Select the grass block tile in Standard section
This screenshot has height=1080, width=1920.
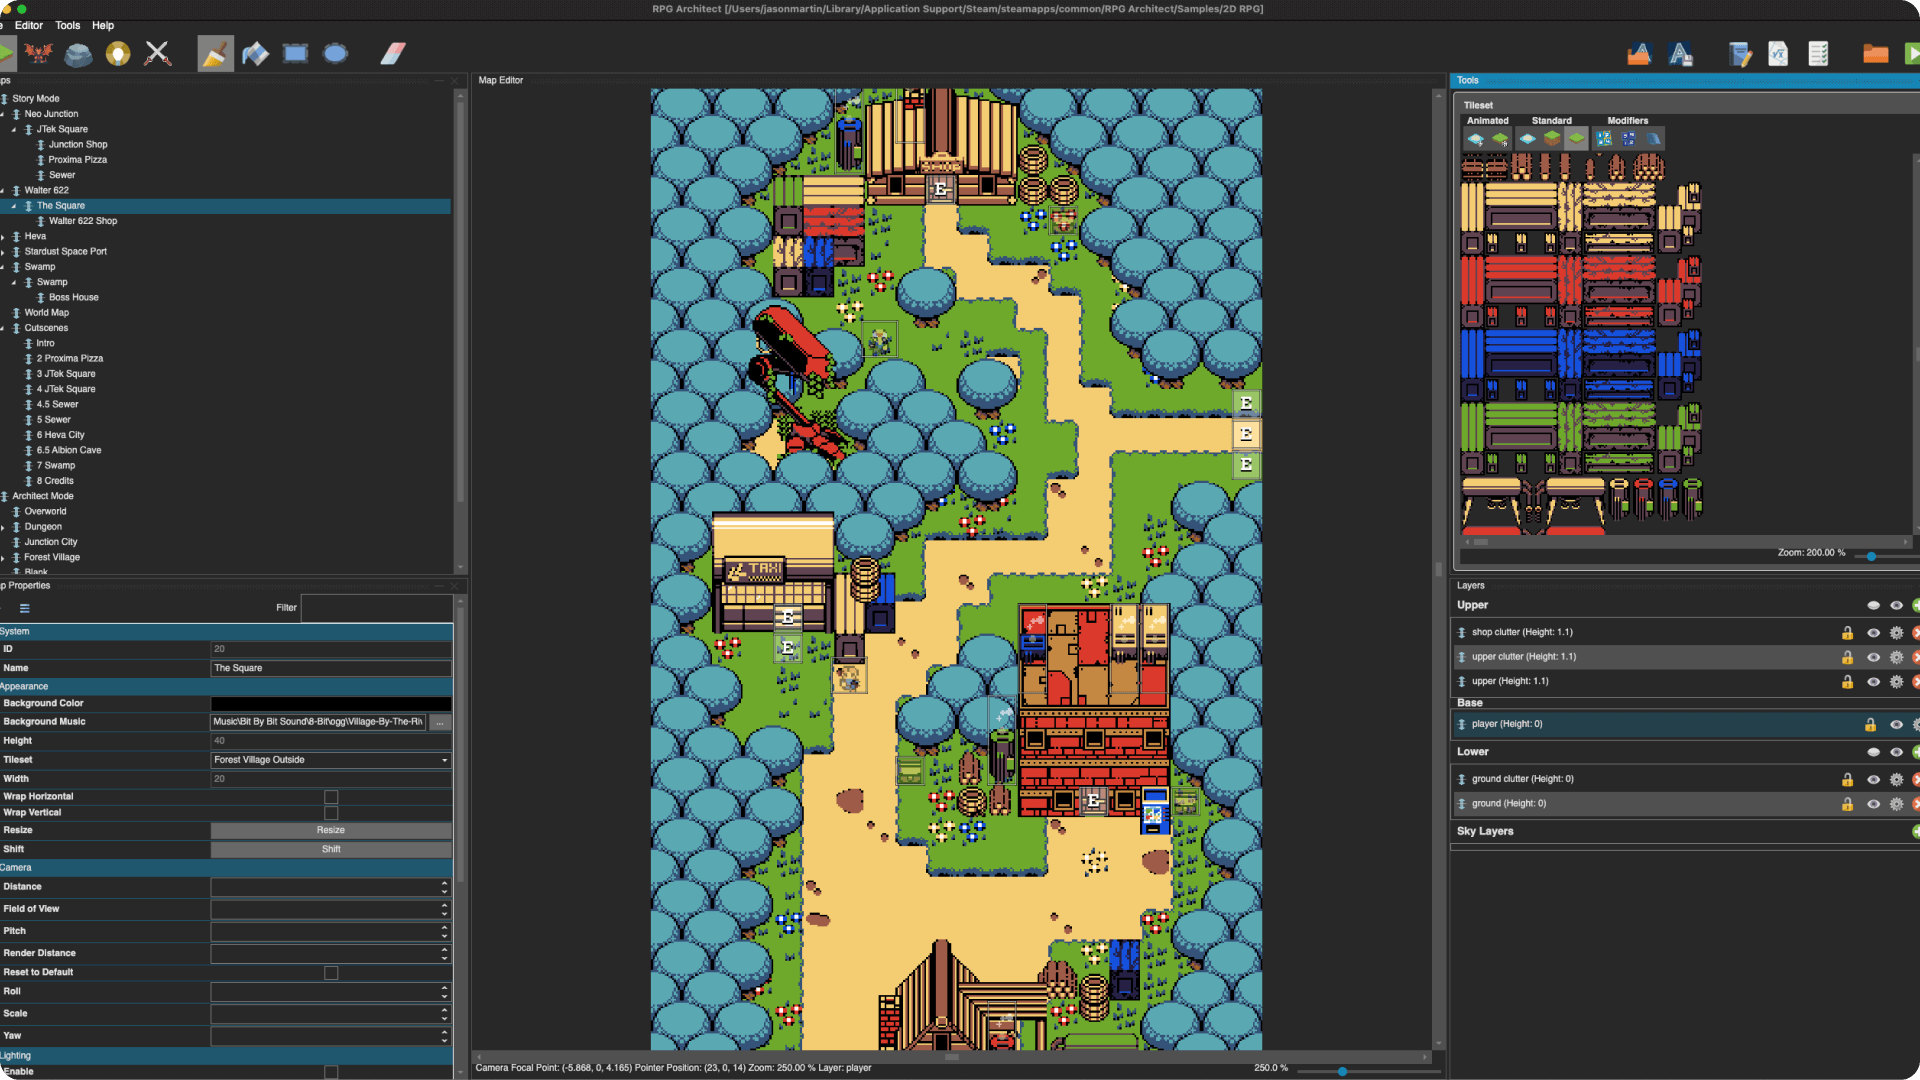point(1552,138)
